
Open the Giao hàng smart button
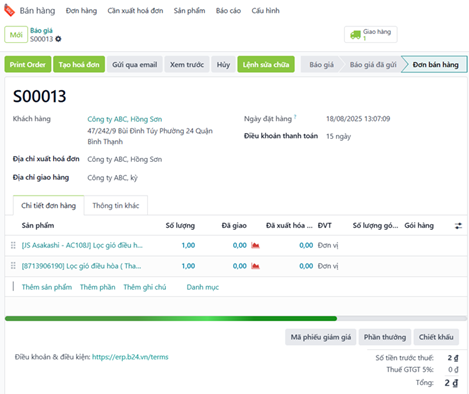click(x=371, y=35)
